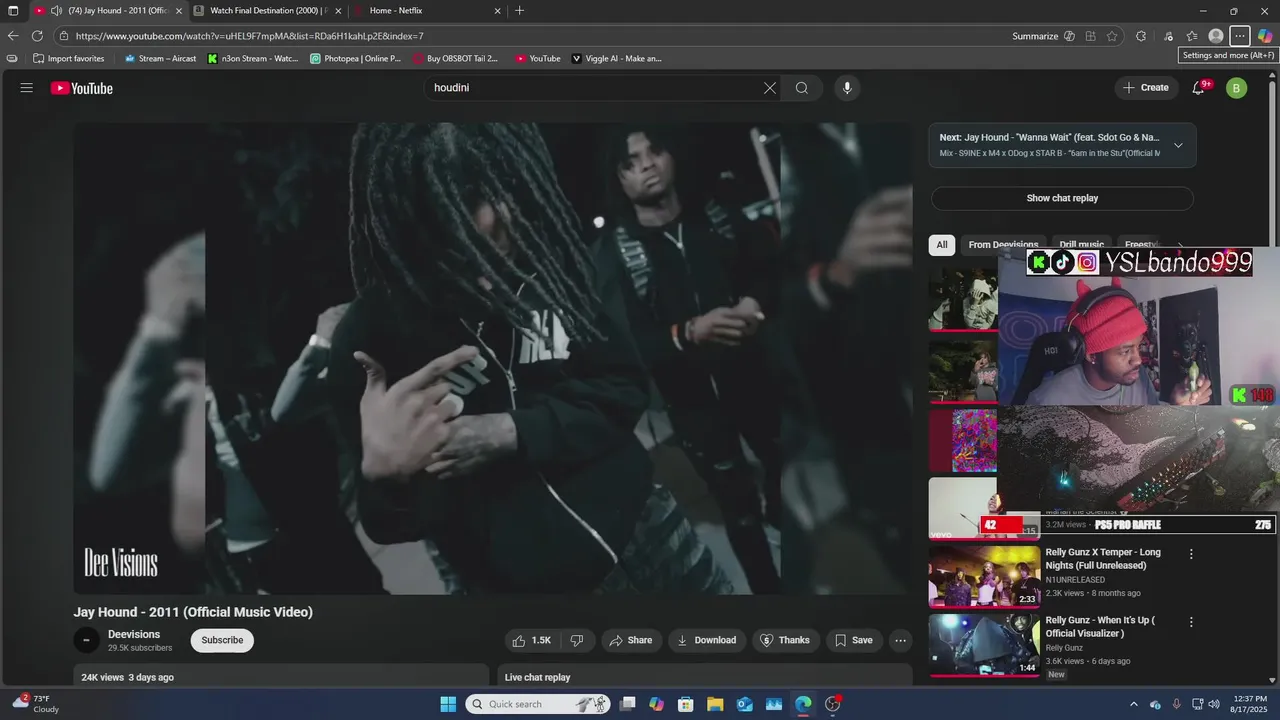Open YouTube bookmark in favorites bar
Image resolution: width=1280 pixels, height=720 pixels.
[x=538, y=59]
